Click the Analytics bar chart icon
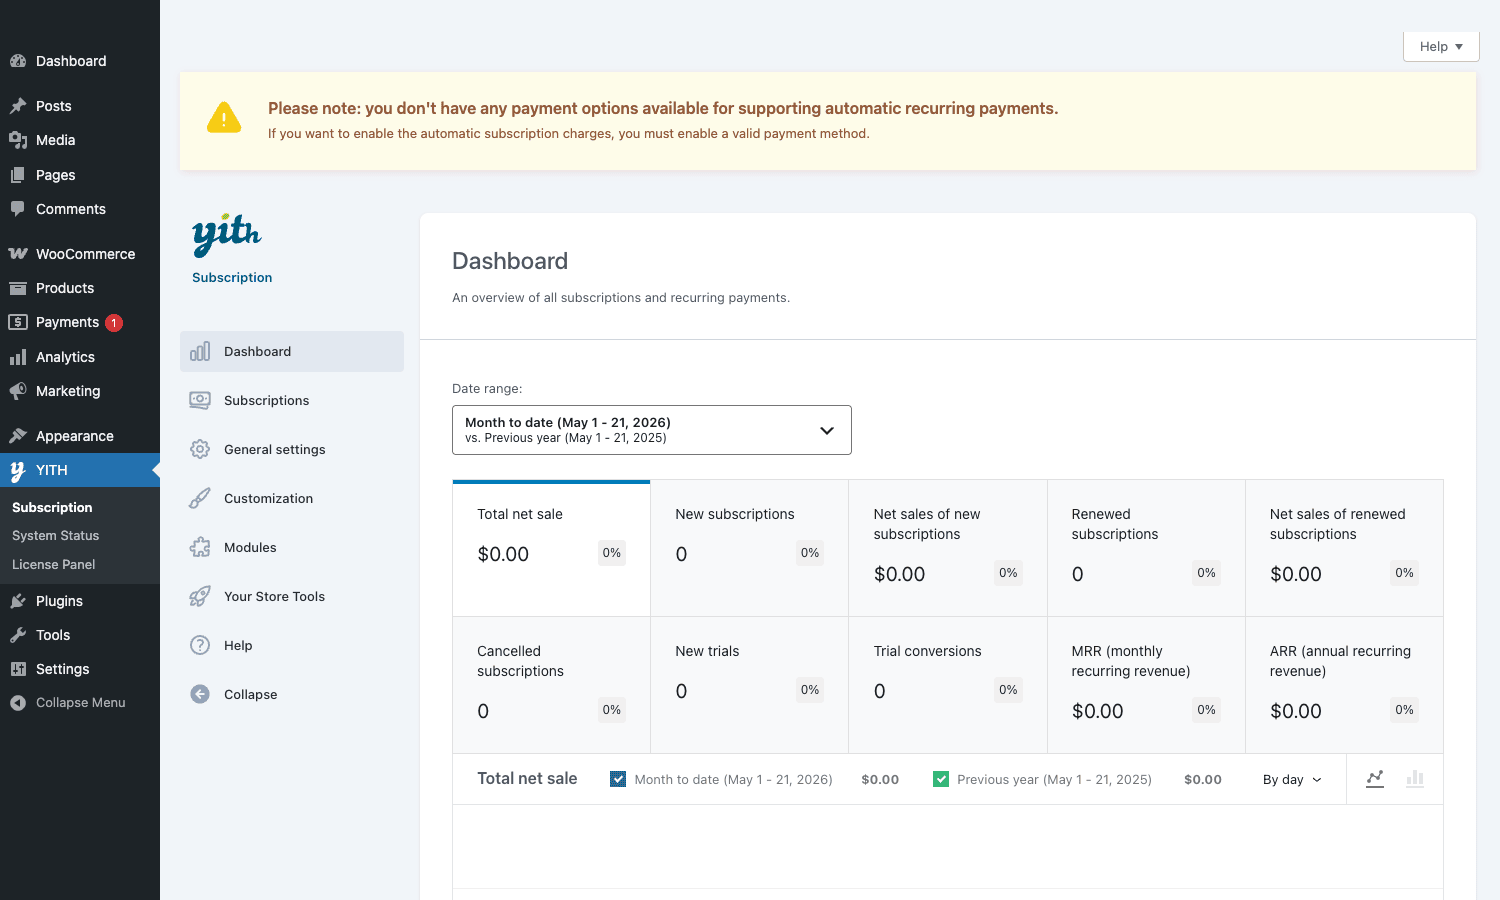This screenshot has height=900, width=1500. [x=18, y=357]
